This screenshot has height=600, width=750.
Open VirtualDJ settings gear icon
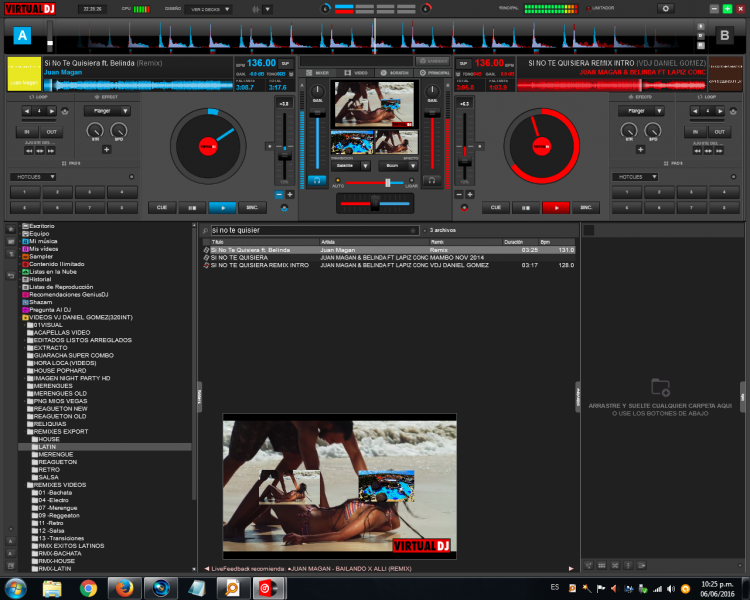(x=665, y=8)
